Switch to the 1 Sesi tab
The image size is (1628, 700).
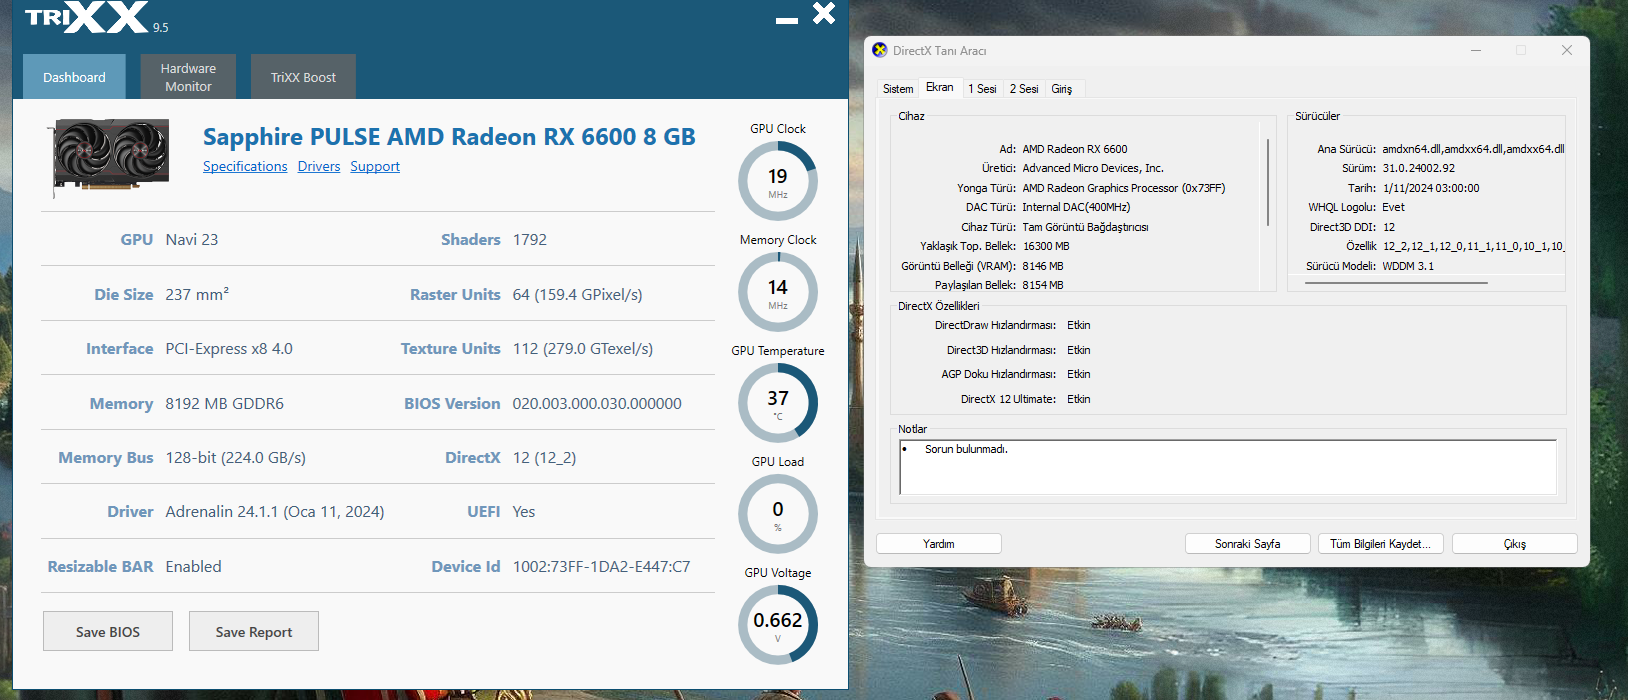point(982,89)
